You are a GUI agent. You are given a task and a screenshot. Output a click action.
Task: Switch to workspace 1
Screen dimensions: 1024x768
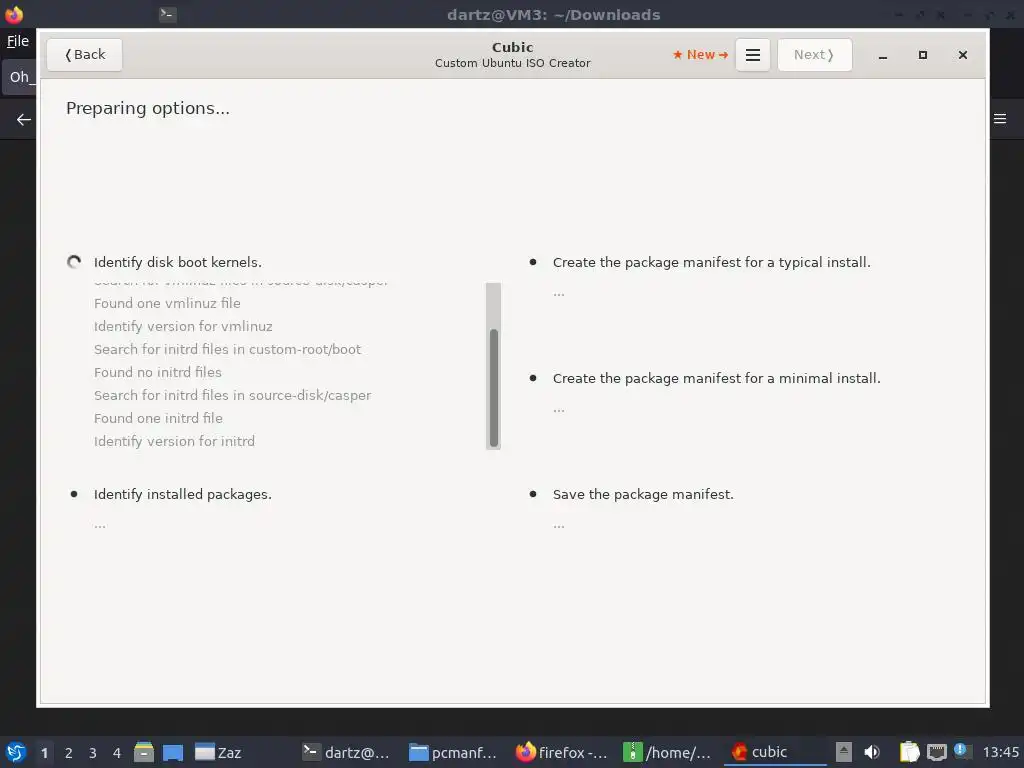point(44,753)
